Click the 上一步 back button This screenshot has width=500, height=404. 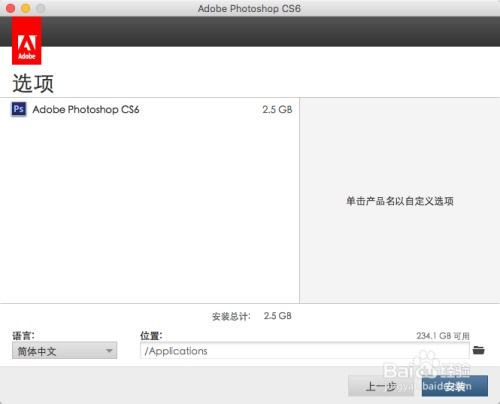[x=381, y=386]
